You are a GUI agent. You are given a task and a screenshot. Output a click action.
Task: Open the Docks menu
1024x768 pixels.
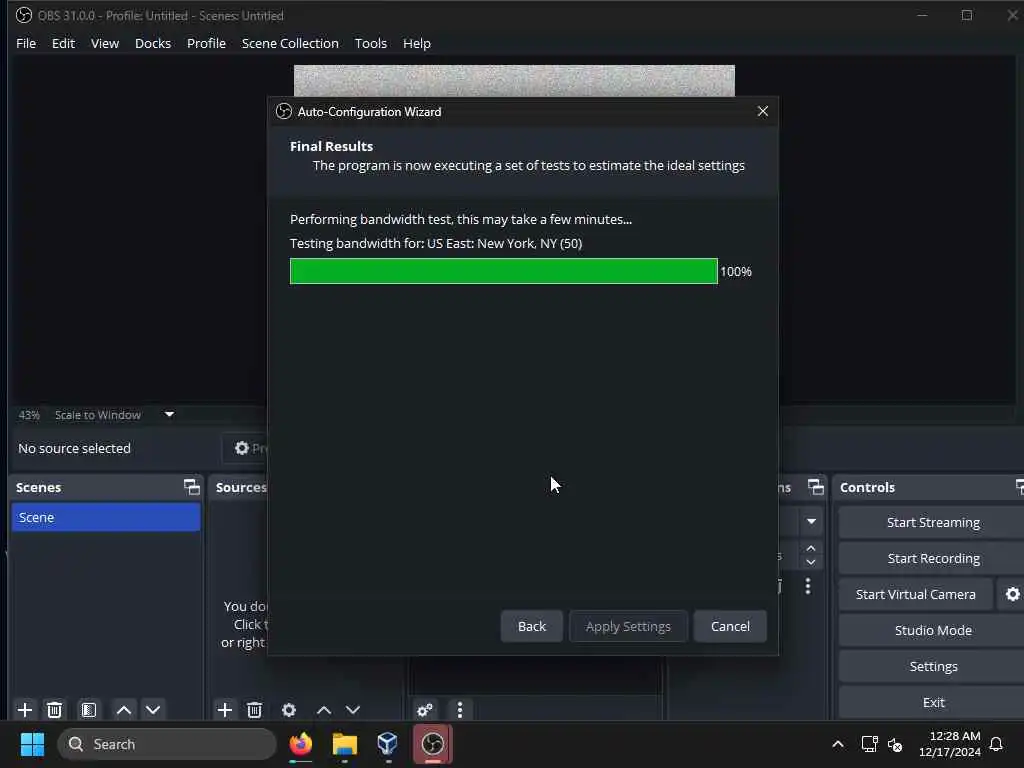click(153, 43)
